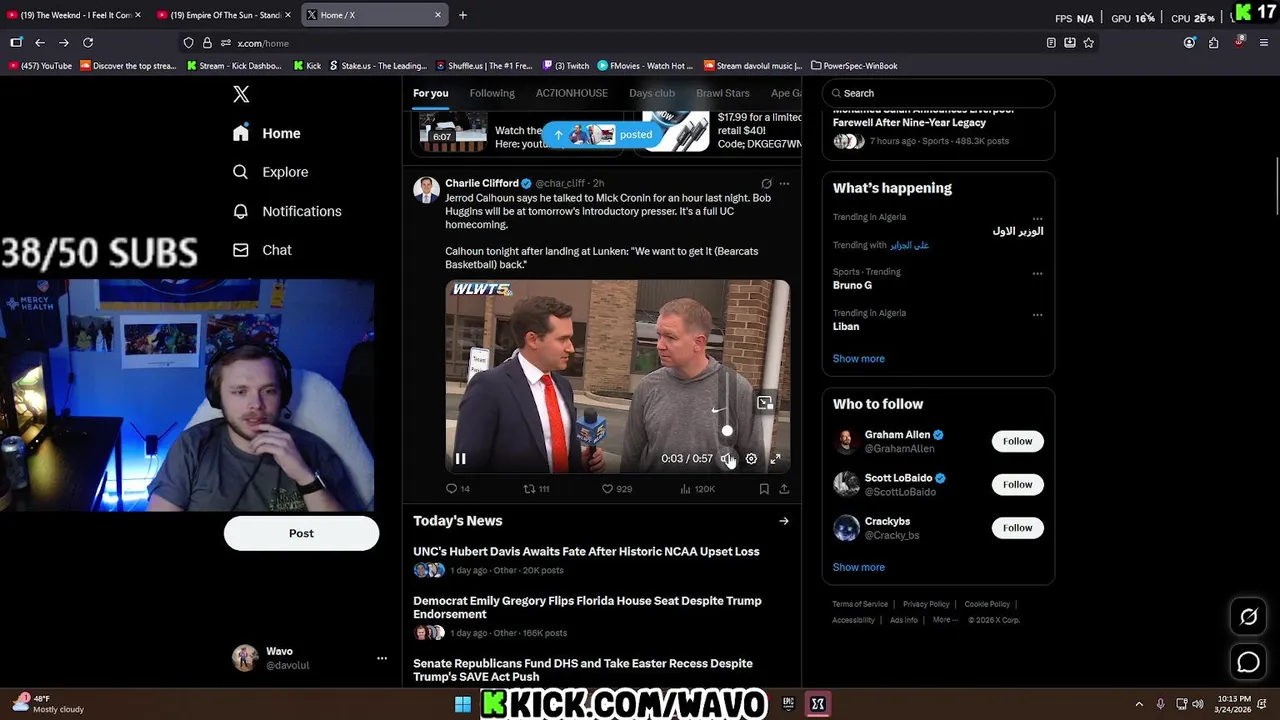The height and width of the screenshot is (720, 1280).
Task: Open Charlie Clifford's profile avatar
Action: tap(427, 190)
